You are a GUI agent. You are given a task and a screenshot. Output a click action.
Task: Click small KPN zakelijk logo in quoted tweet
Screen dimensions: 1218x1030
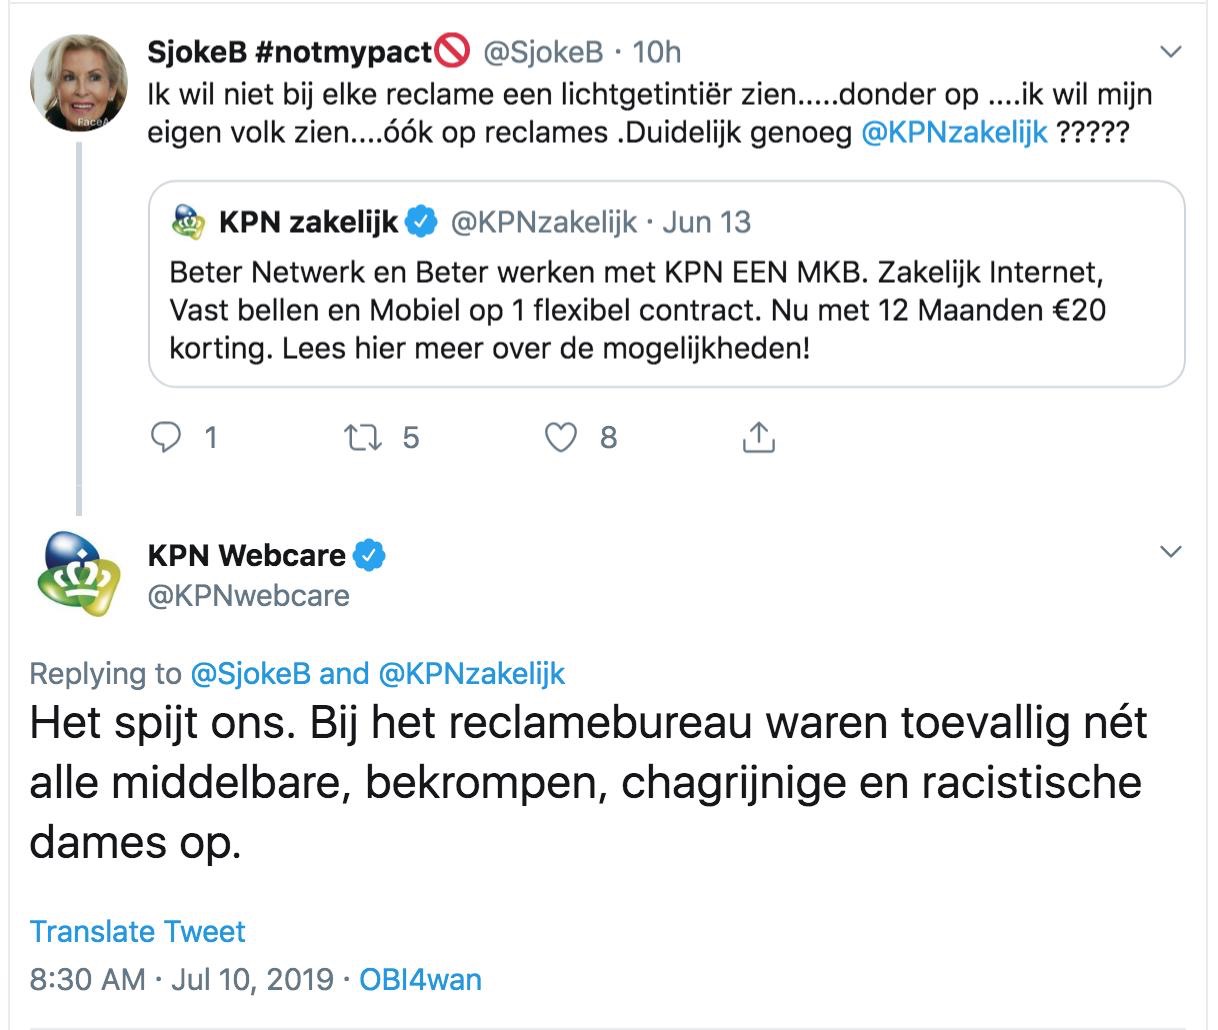190,222
